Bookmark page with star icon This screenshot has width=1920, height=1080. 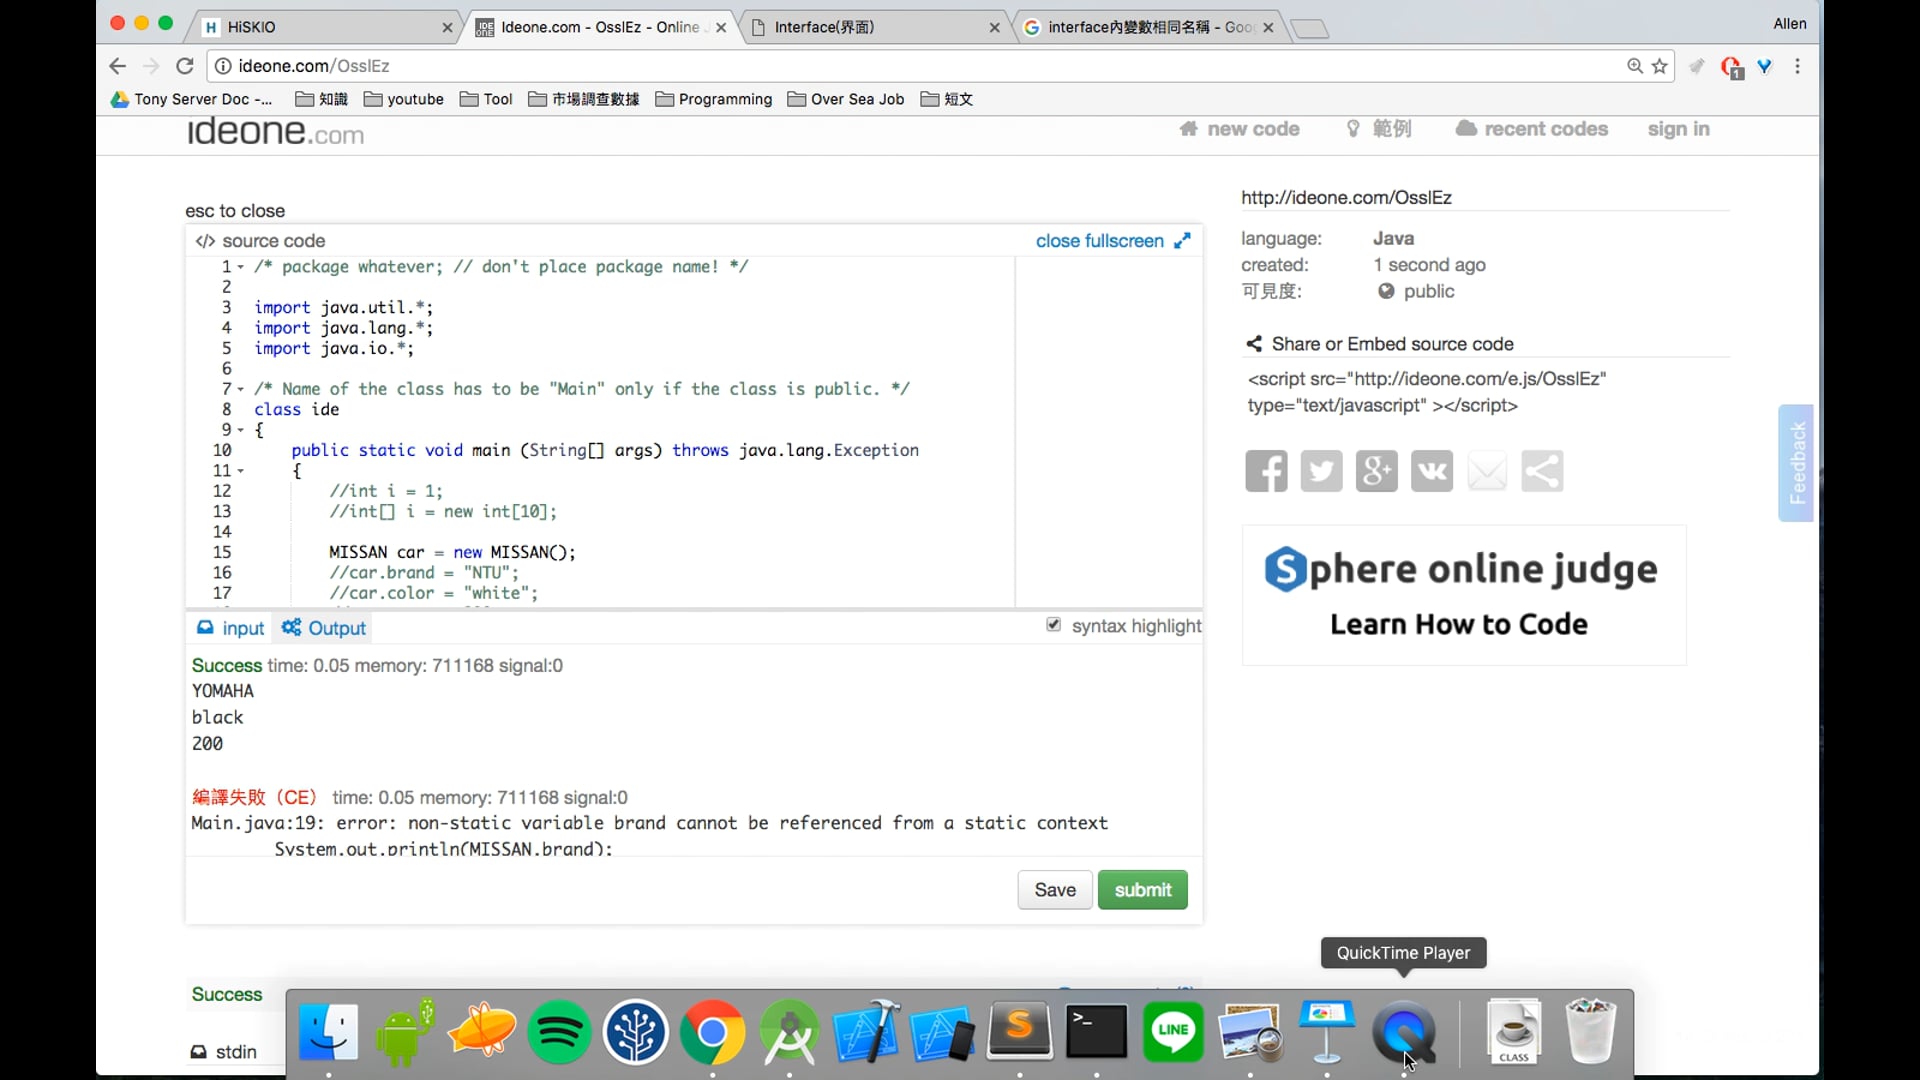pyautogui.click(x=1660, y=66)
